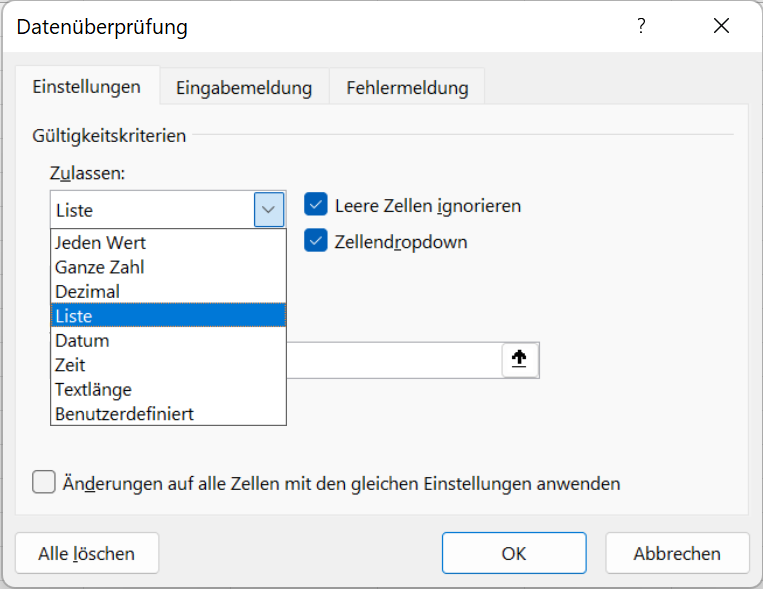763x589 pixels.
Task: Uncheck the Zellendropdown option
Action: 316,241
